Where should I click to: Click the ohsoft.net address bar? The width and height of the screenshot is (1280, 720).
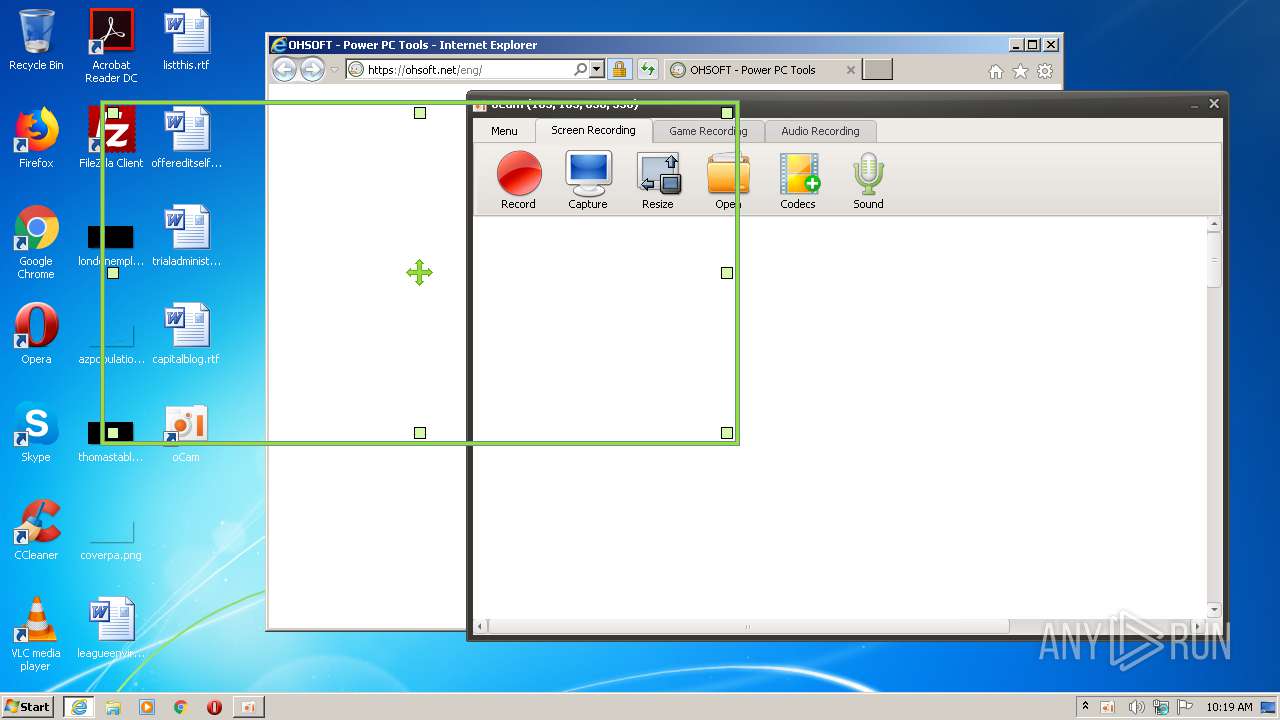pos(468,70)
